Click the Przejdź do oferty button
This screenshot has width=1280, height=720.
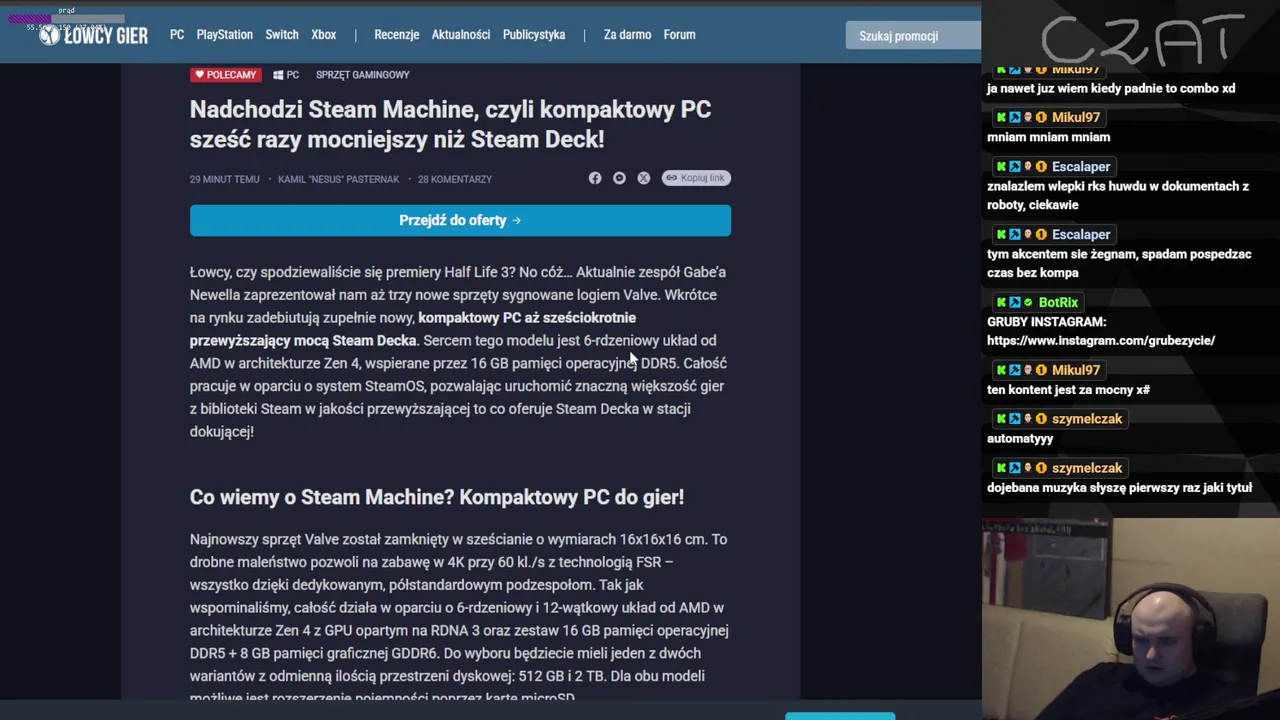tap(460, 220)
